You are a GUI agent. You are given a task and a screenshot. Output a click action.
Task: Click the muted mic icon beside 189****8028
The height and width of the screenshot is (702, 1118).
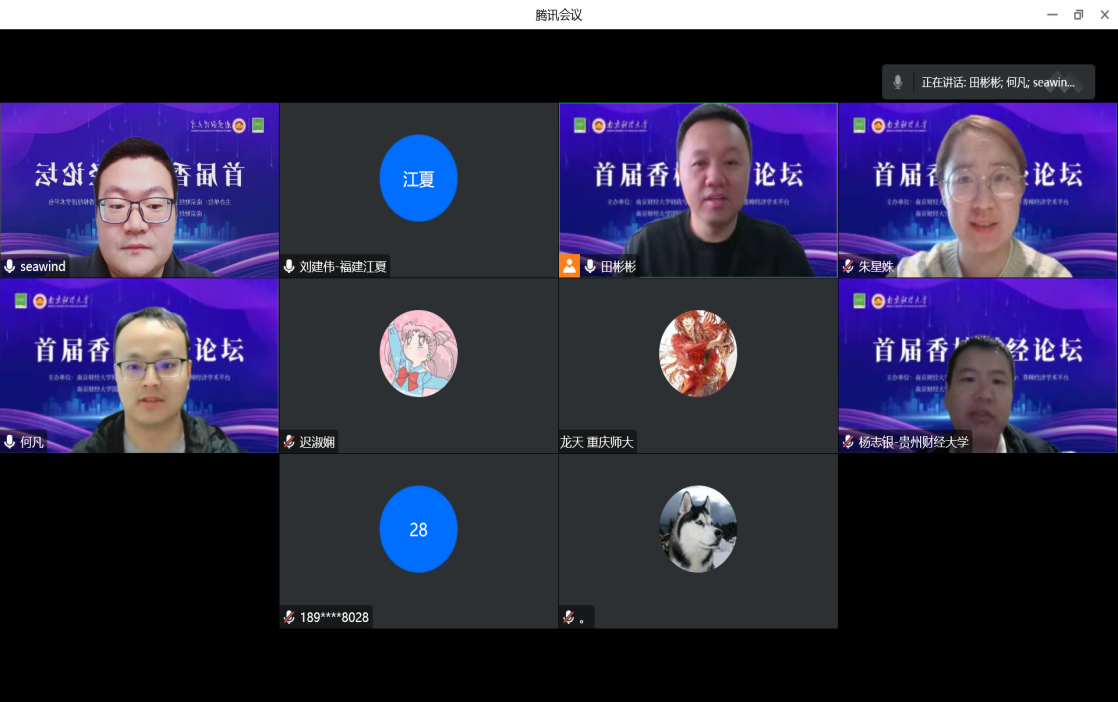[289, 617]
